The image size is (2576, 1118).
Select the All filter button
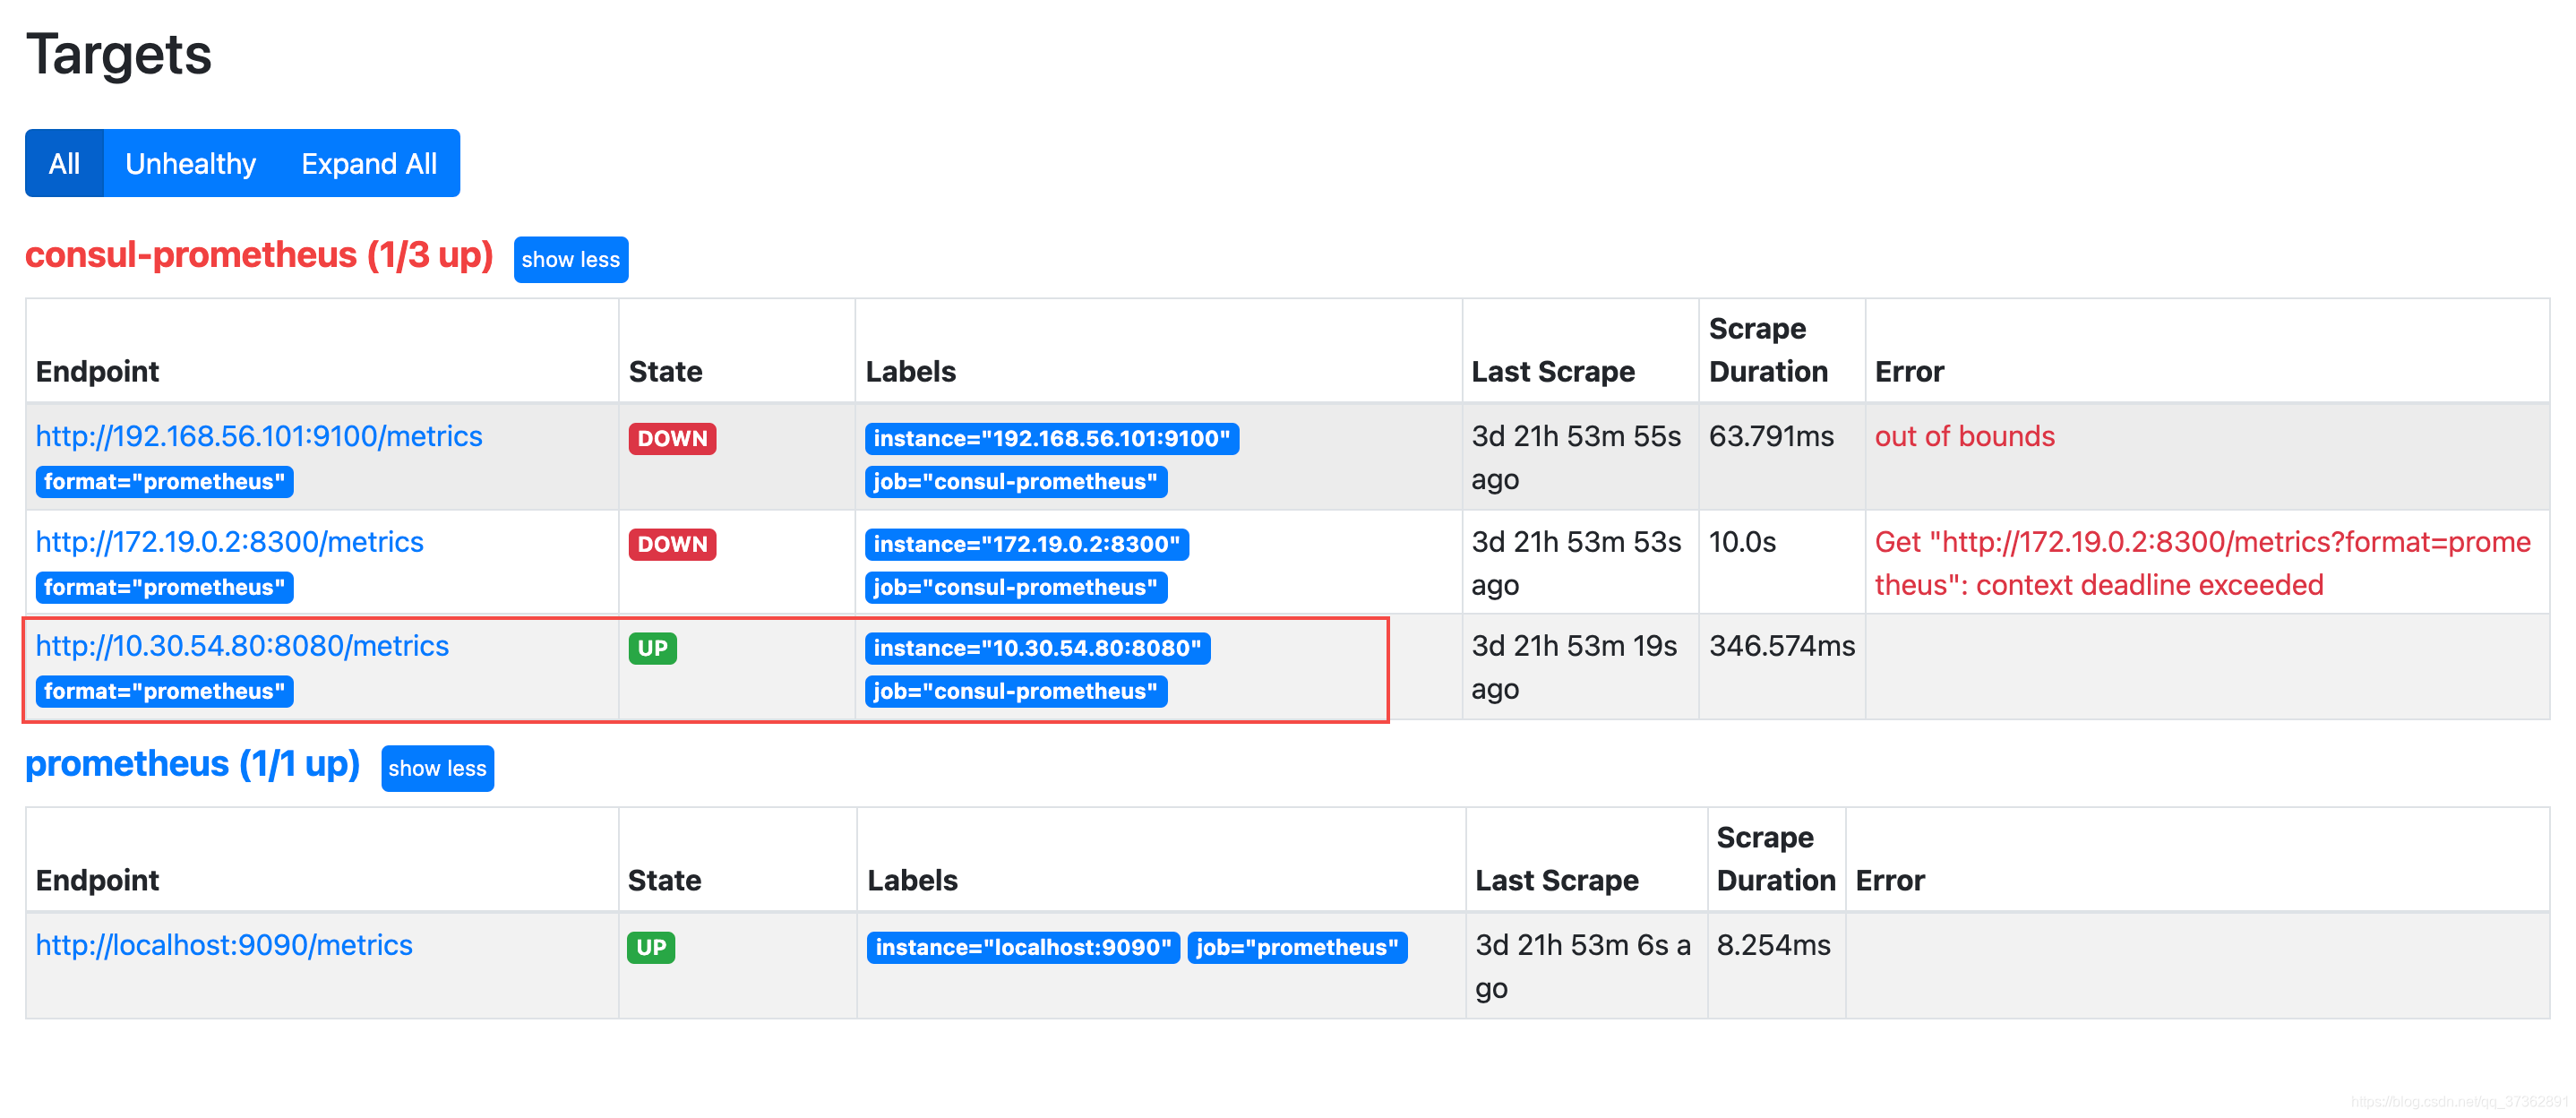(64, 163)
